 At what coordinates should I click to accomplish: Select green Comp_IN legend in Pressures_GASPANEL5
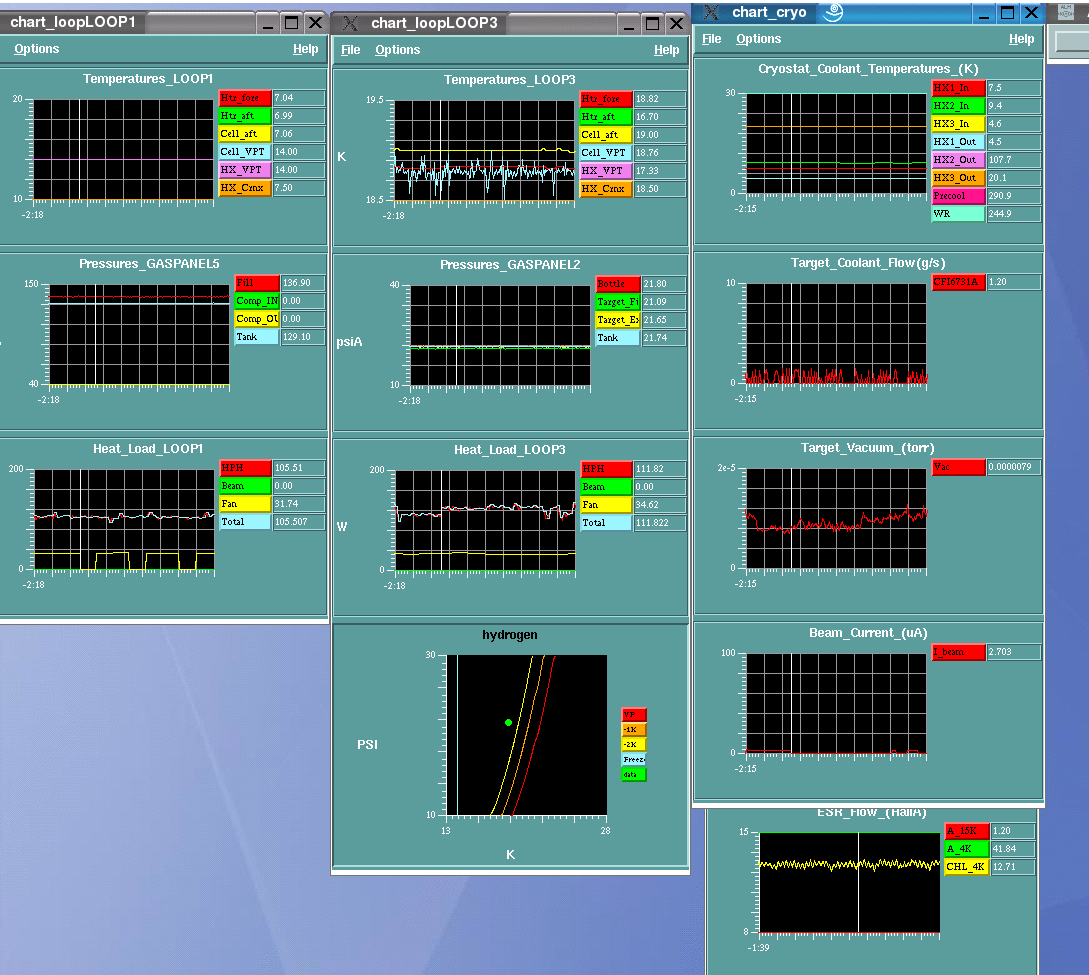point(257,301)
